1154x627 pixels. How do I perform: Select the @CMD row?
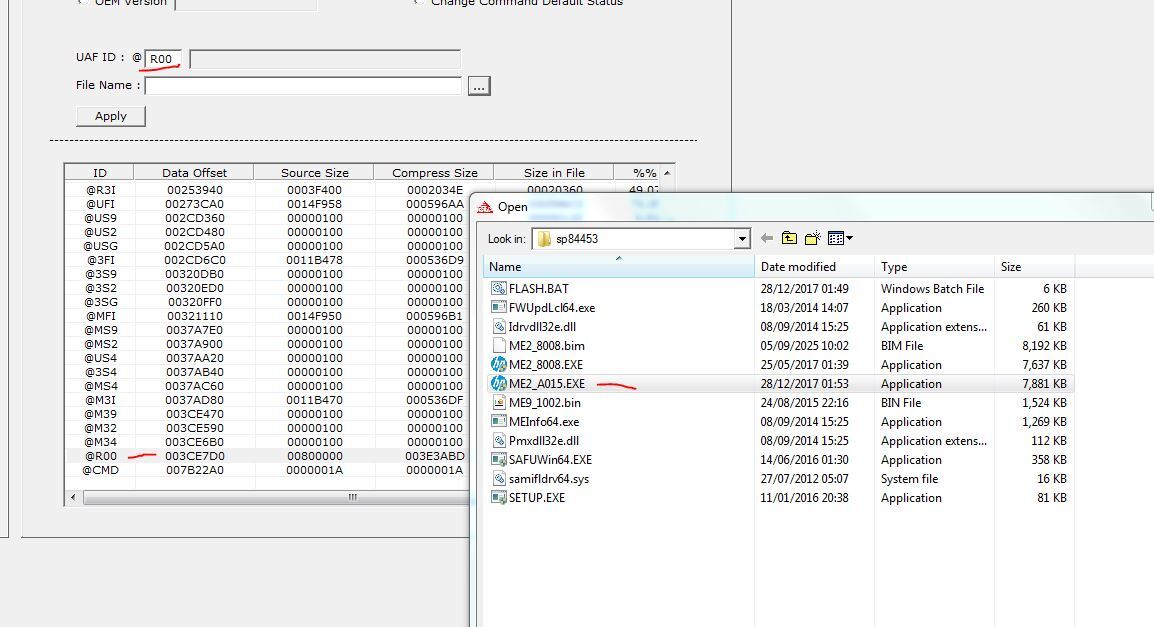pos(268,470)
